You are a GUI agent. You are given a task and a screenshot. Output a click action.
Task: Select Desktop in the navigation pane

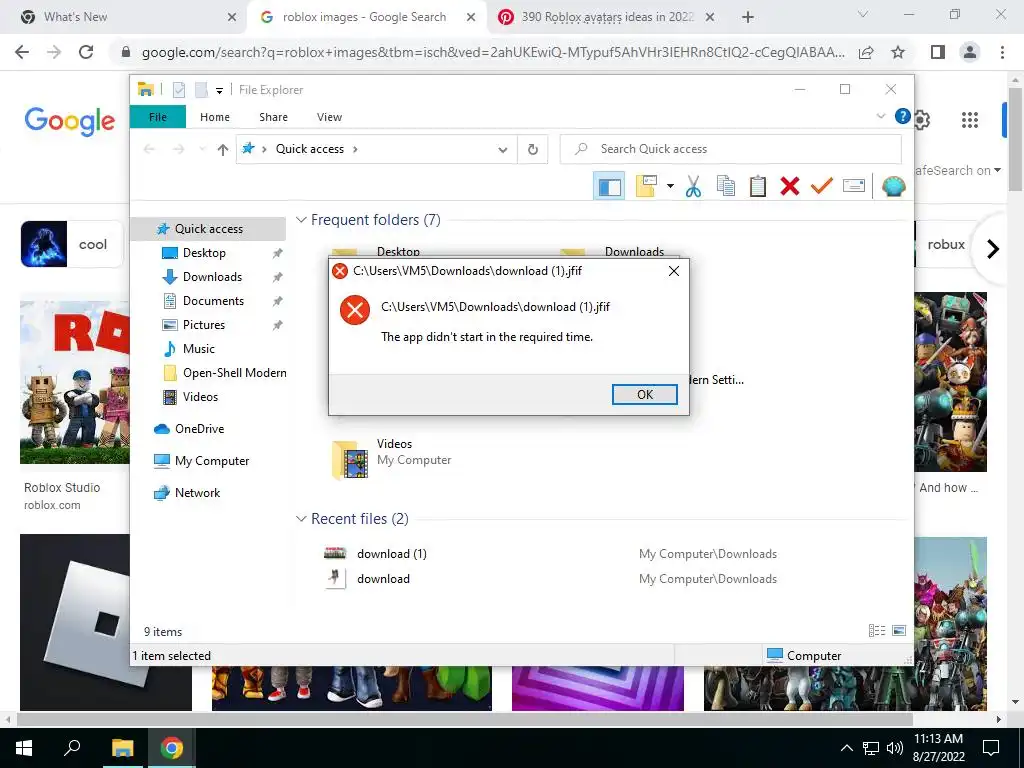[x=204, y=253]
